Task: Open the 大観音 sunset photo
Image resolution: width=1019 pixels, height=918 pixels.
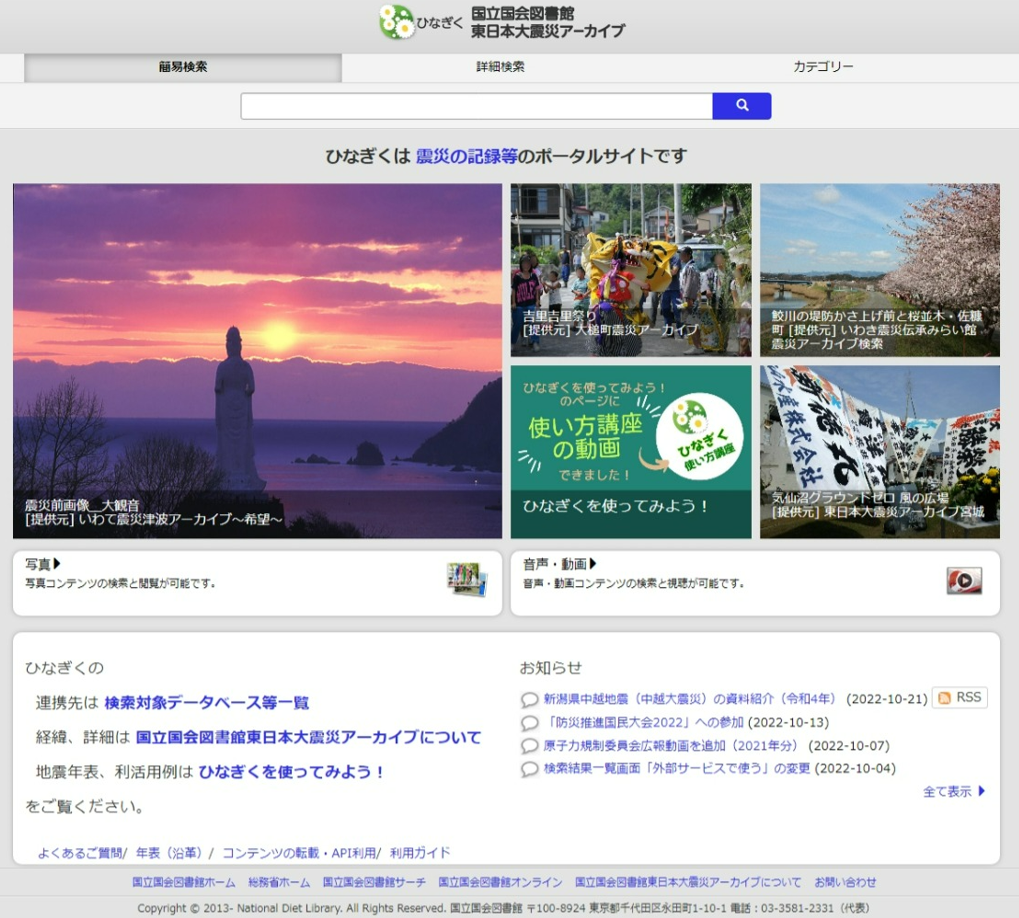Action: click(x=257, y=361)
